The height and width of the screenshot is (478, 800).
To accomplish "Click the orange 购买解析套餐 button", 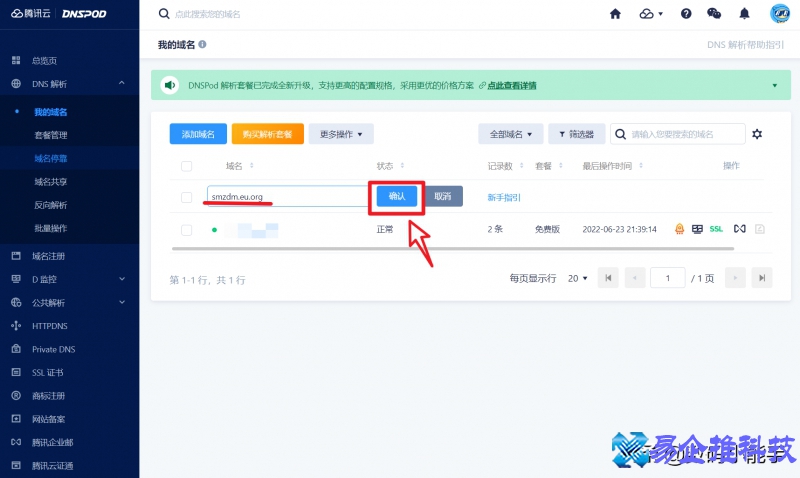I will pyautogui.click(x=267, y=134).
